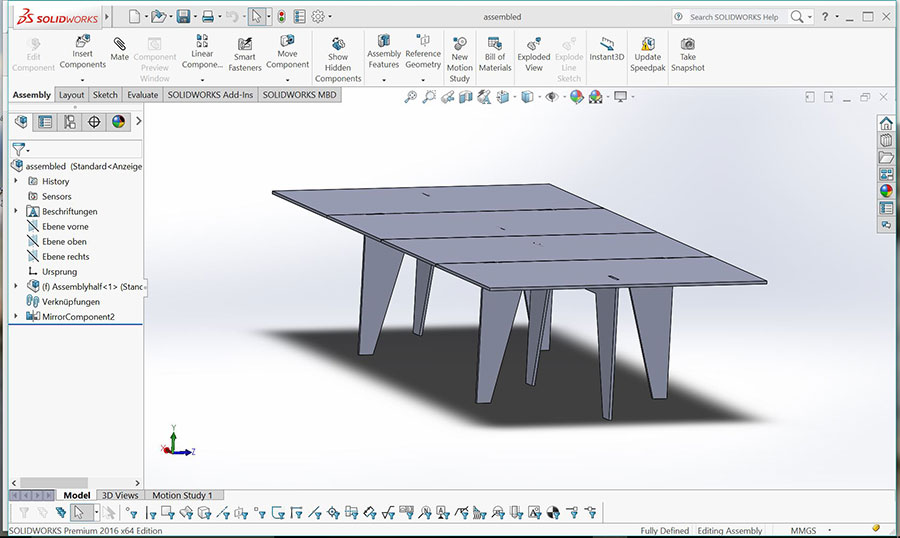
Task: Open DisplayManager color ball tab
Action: click(x=118, y=122)
